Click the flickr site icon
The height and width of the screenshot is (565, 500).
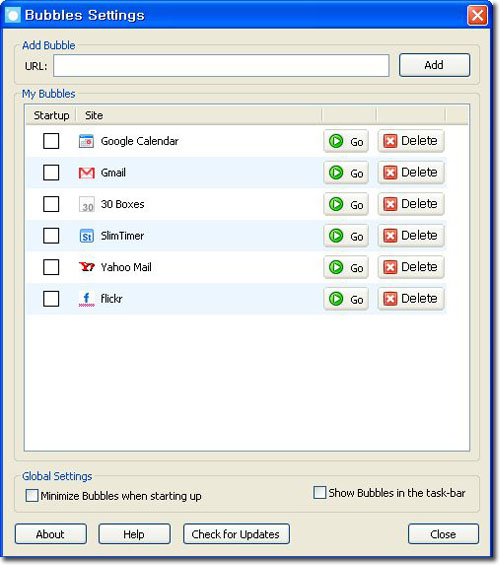[86, 299]
